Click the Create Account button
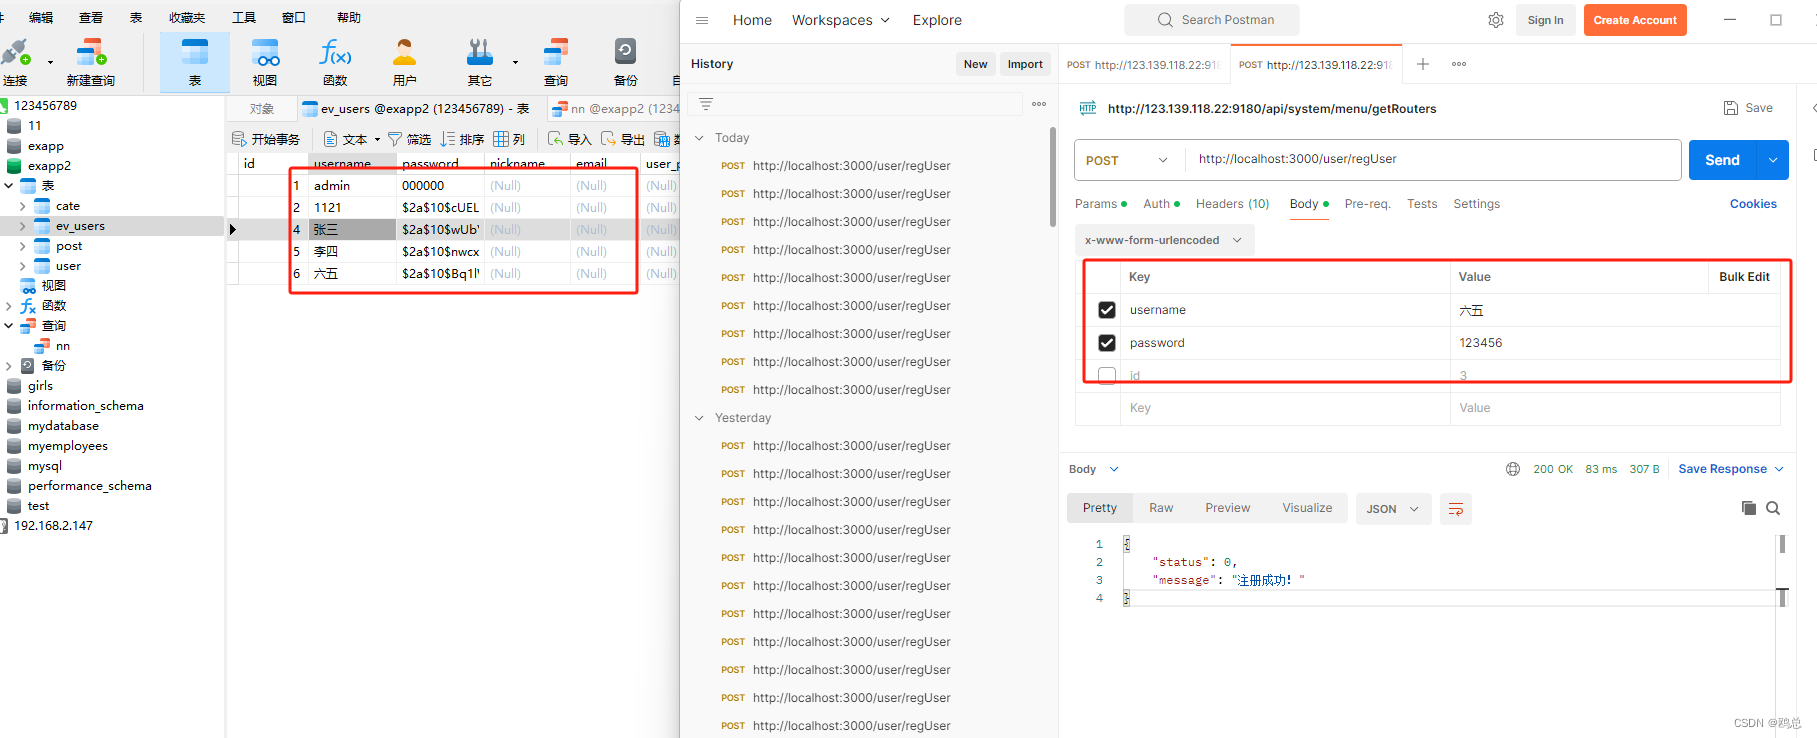Screen dimensions: 1817x738 (x=1635, y=20)
